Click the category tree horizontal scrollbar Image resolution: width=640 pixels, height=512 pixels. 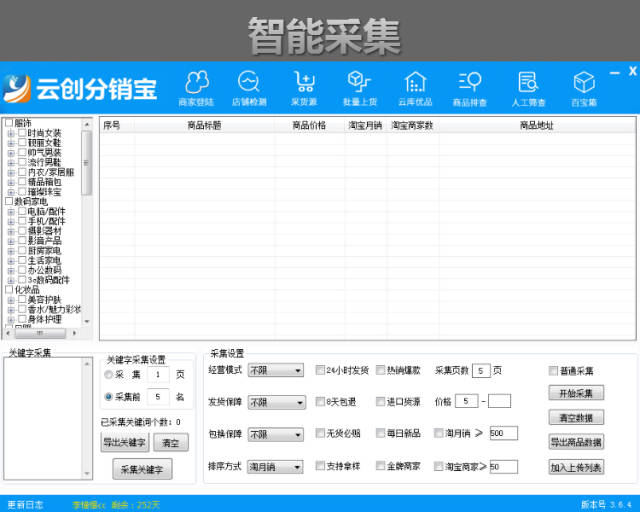[x=41, y=333]
